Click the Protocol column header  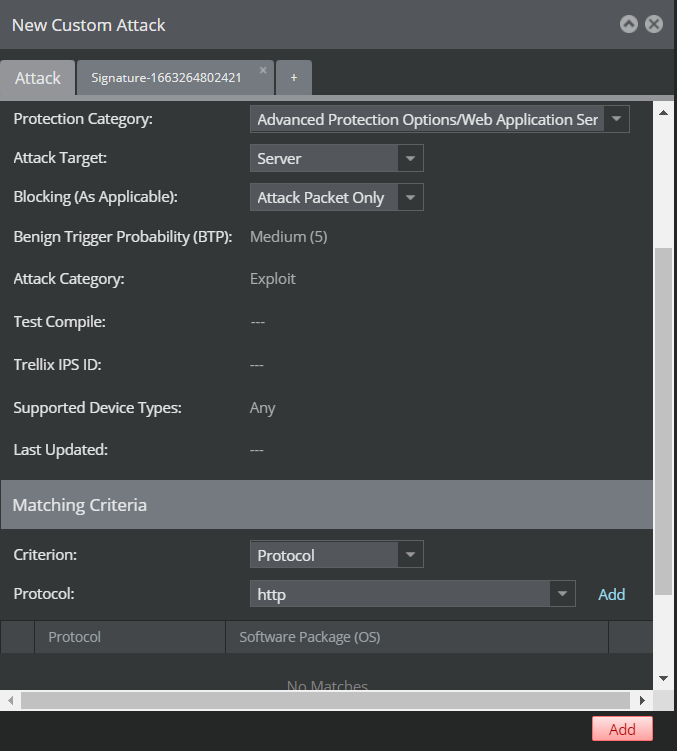tap(130, 637)
